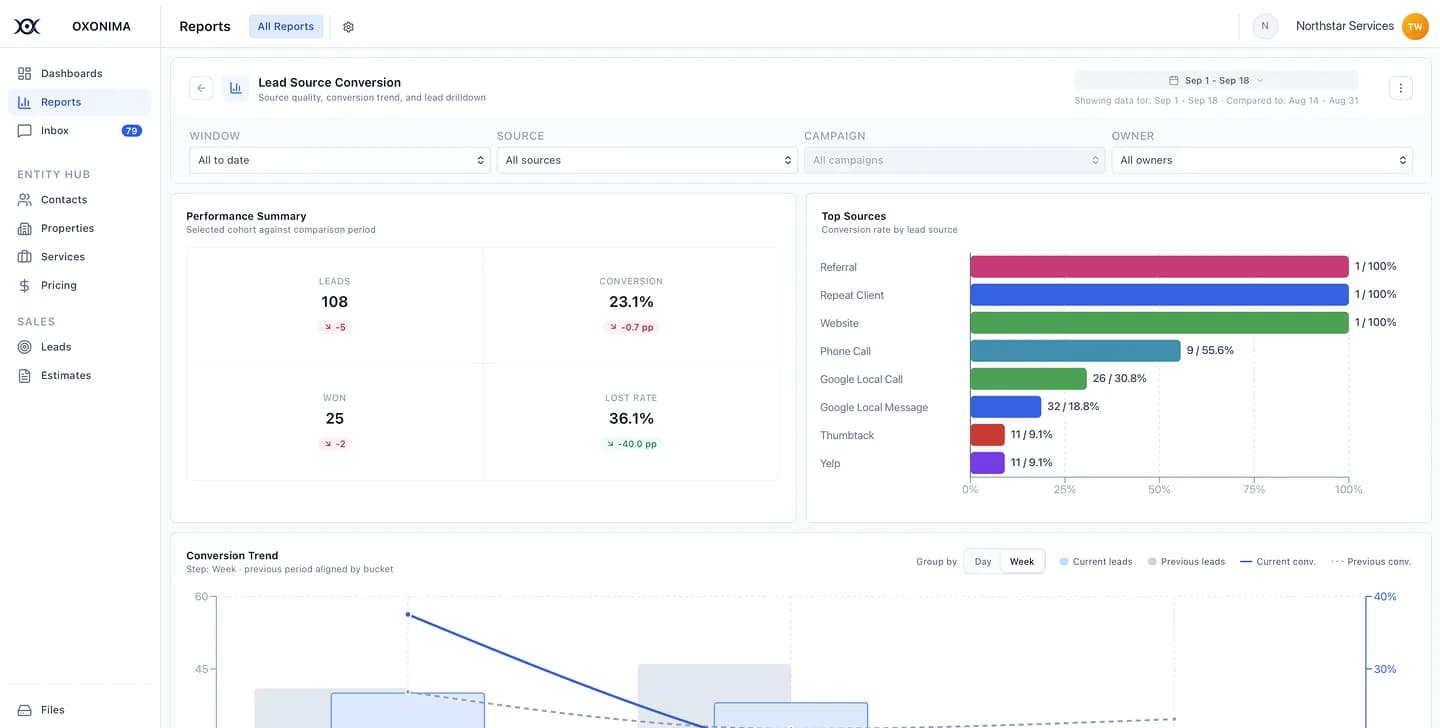This screenshot has height=728, width=1440.
Task: Click the Google Local Call bar
Action: click(1028, 378)
